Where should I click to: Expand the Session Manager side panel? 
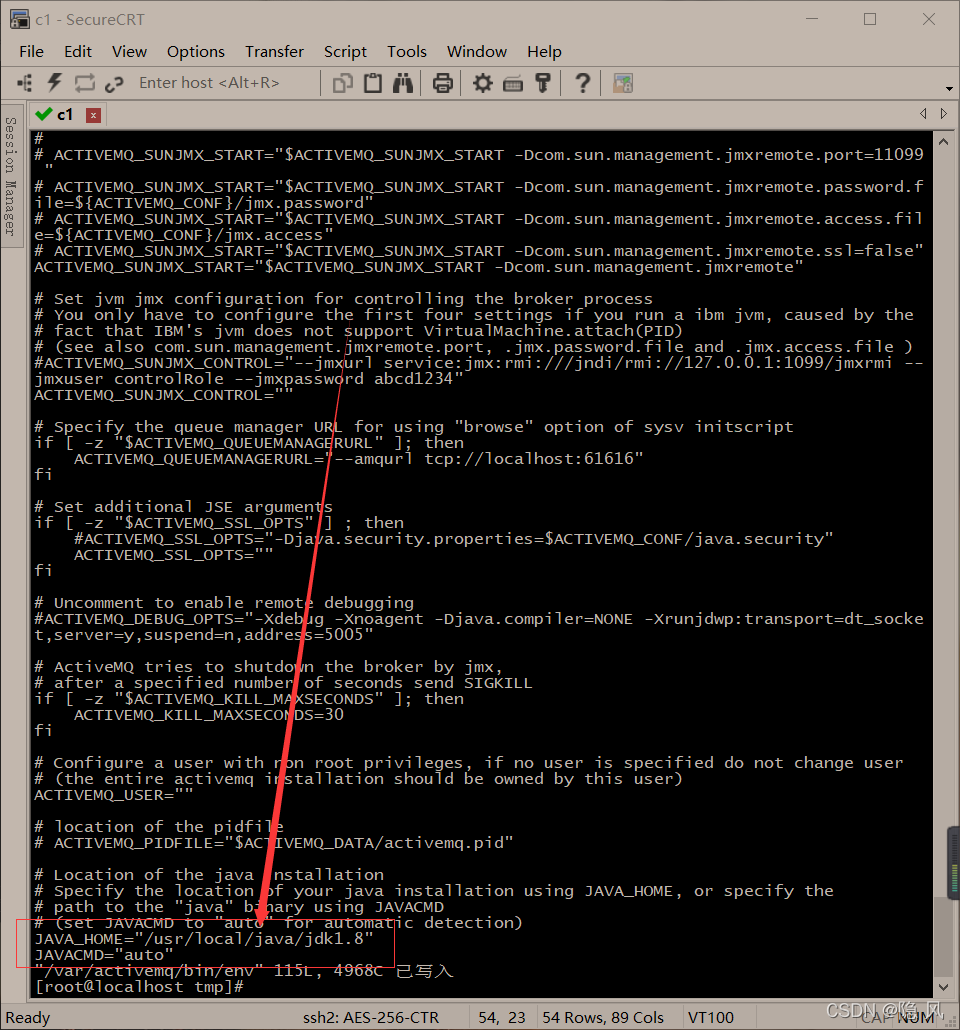coord(11,176)
